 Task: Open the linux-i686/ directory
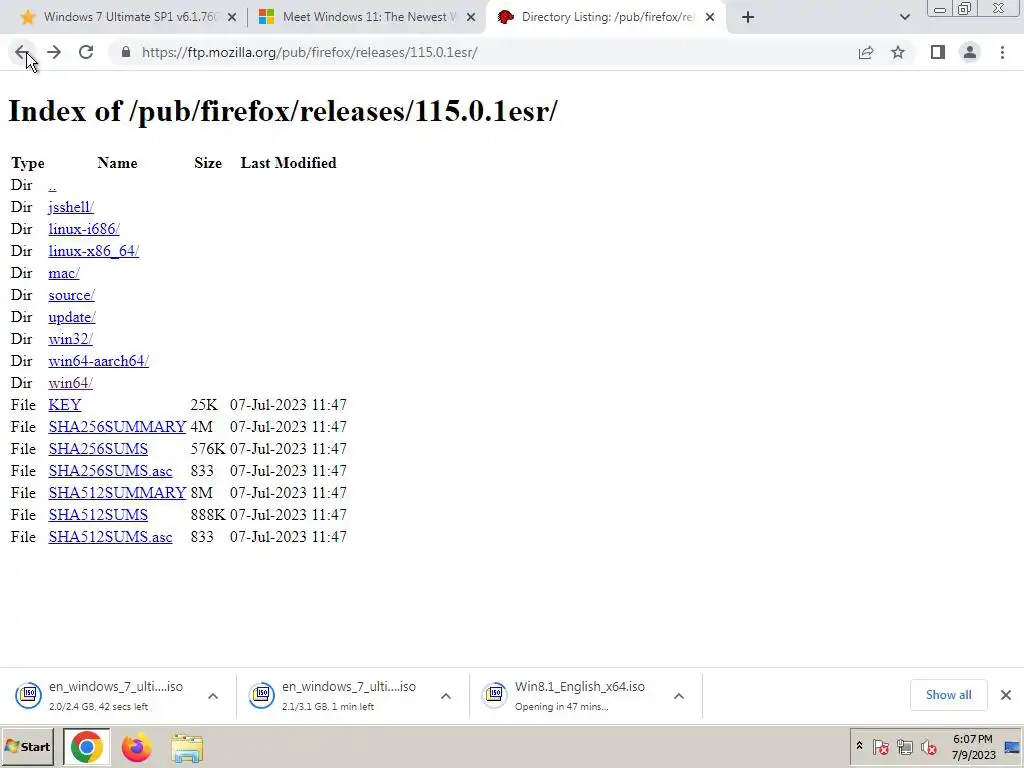click(84, 229)
